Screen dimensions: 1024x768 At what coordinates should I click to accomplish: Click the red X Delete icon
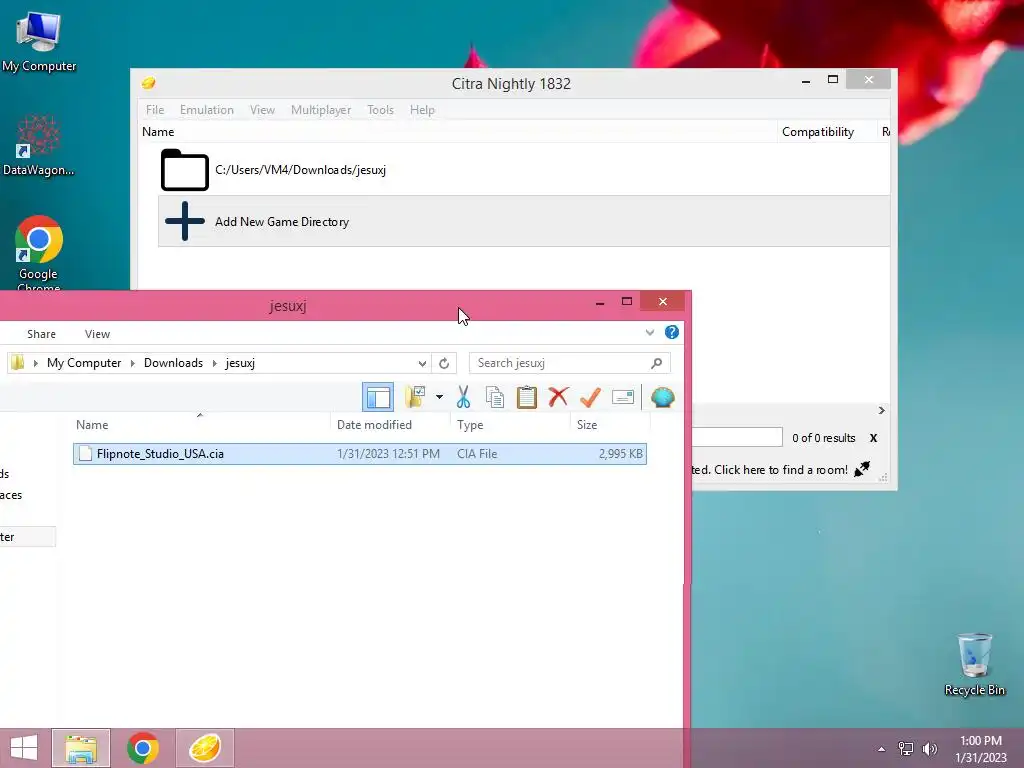558,397
